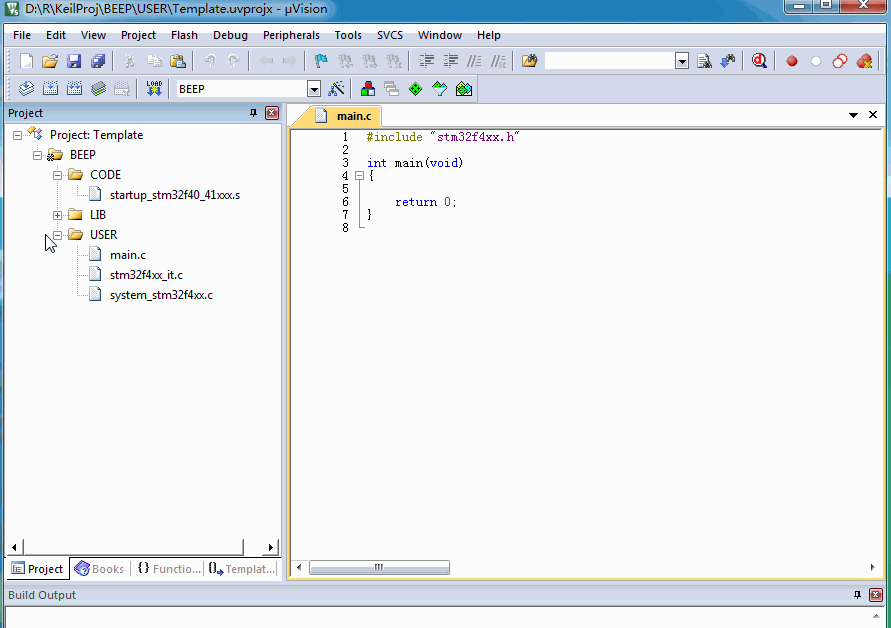
Task: Open Pack Installer icon
Action: [x=464, y=89]
